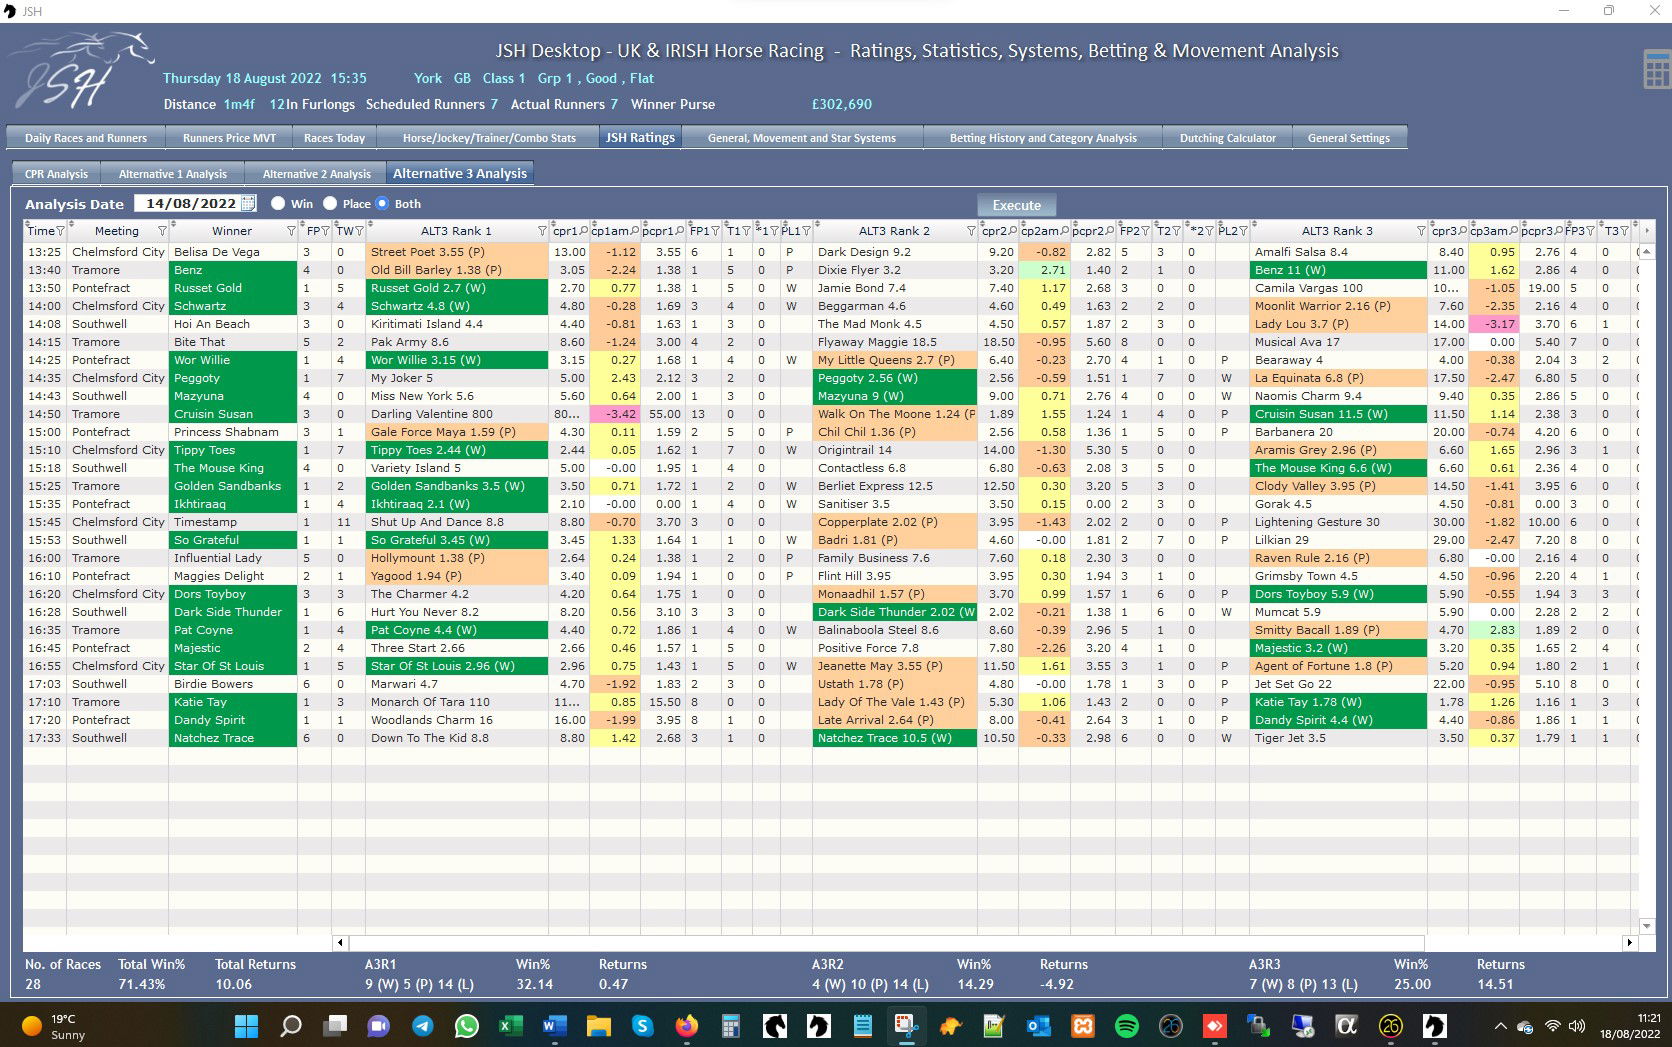Select the pink -3.42 cp1am cell
Viewport: 1672px width, 1047px height.
(x=615, y=414)
